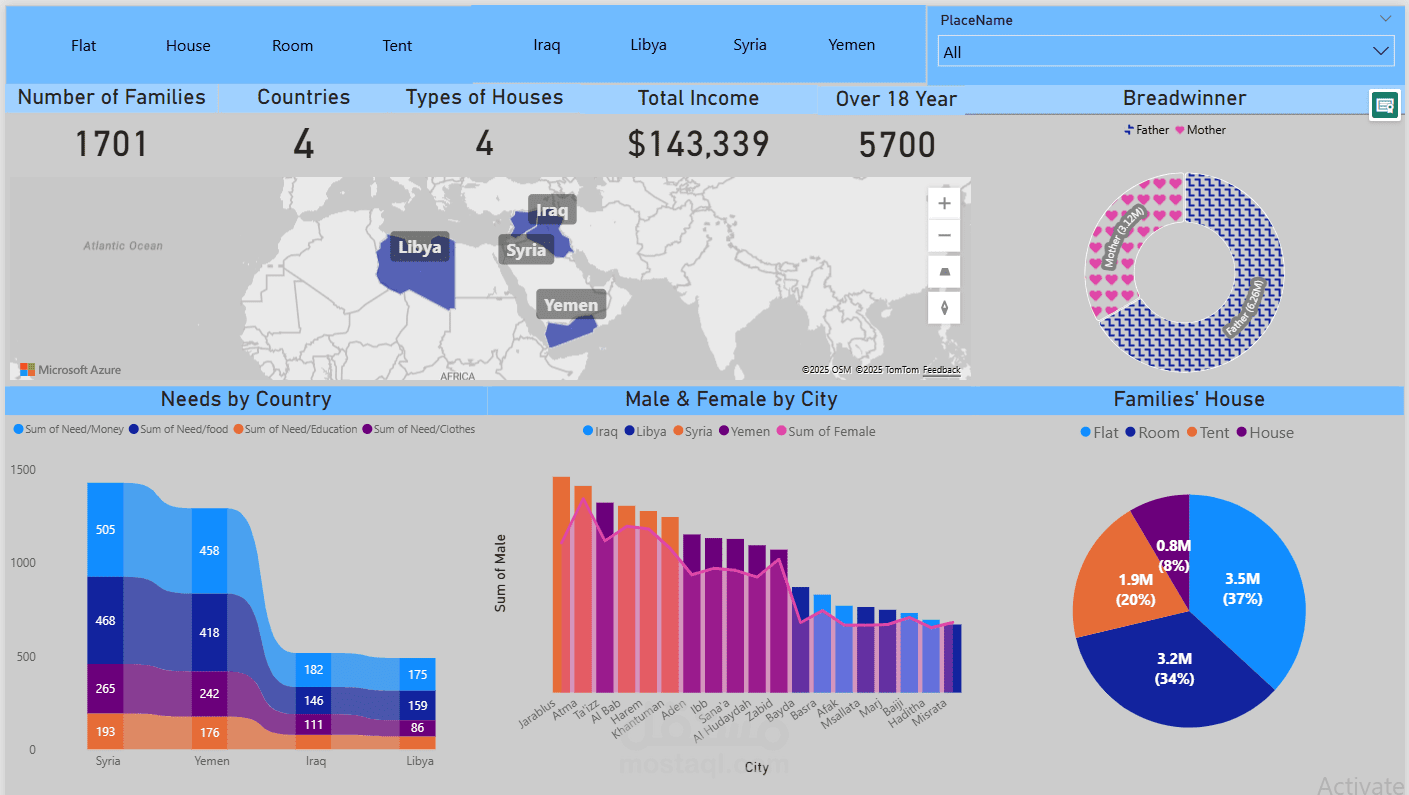Select the Yemen country slicer button
Screen dimensions: 1409x795
pyautogui.click(x=851, y=45)
